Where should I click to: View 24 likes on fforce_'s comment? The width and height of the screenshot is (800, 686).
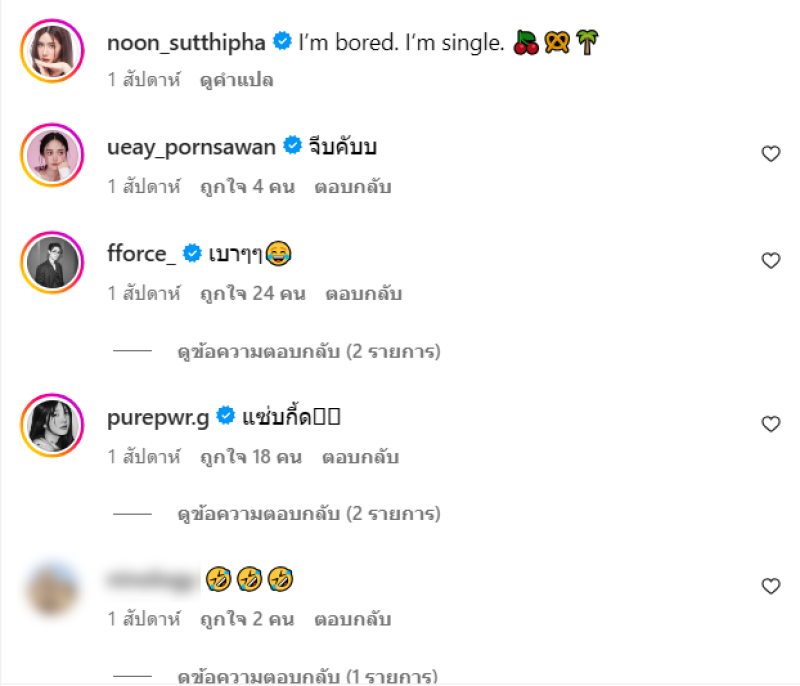[250, 294]
